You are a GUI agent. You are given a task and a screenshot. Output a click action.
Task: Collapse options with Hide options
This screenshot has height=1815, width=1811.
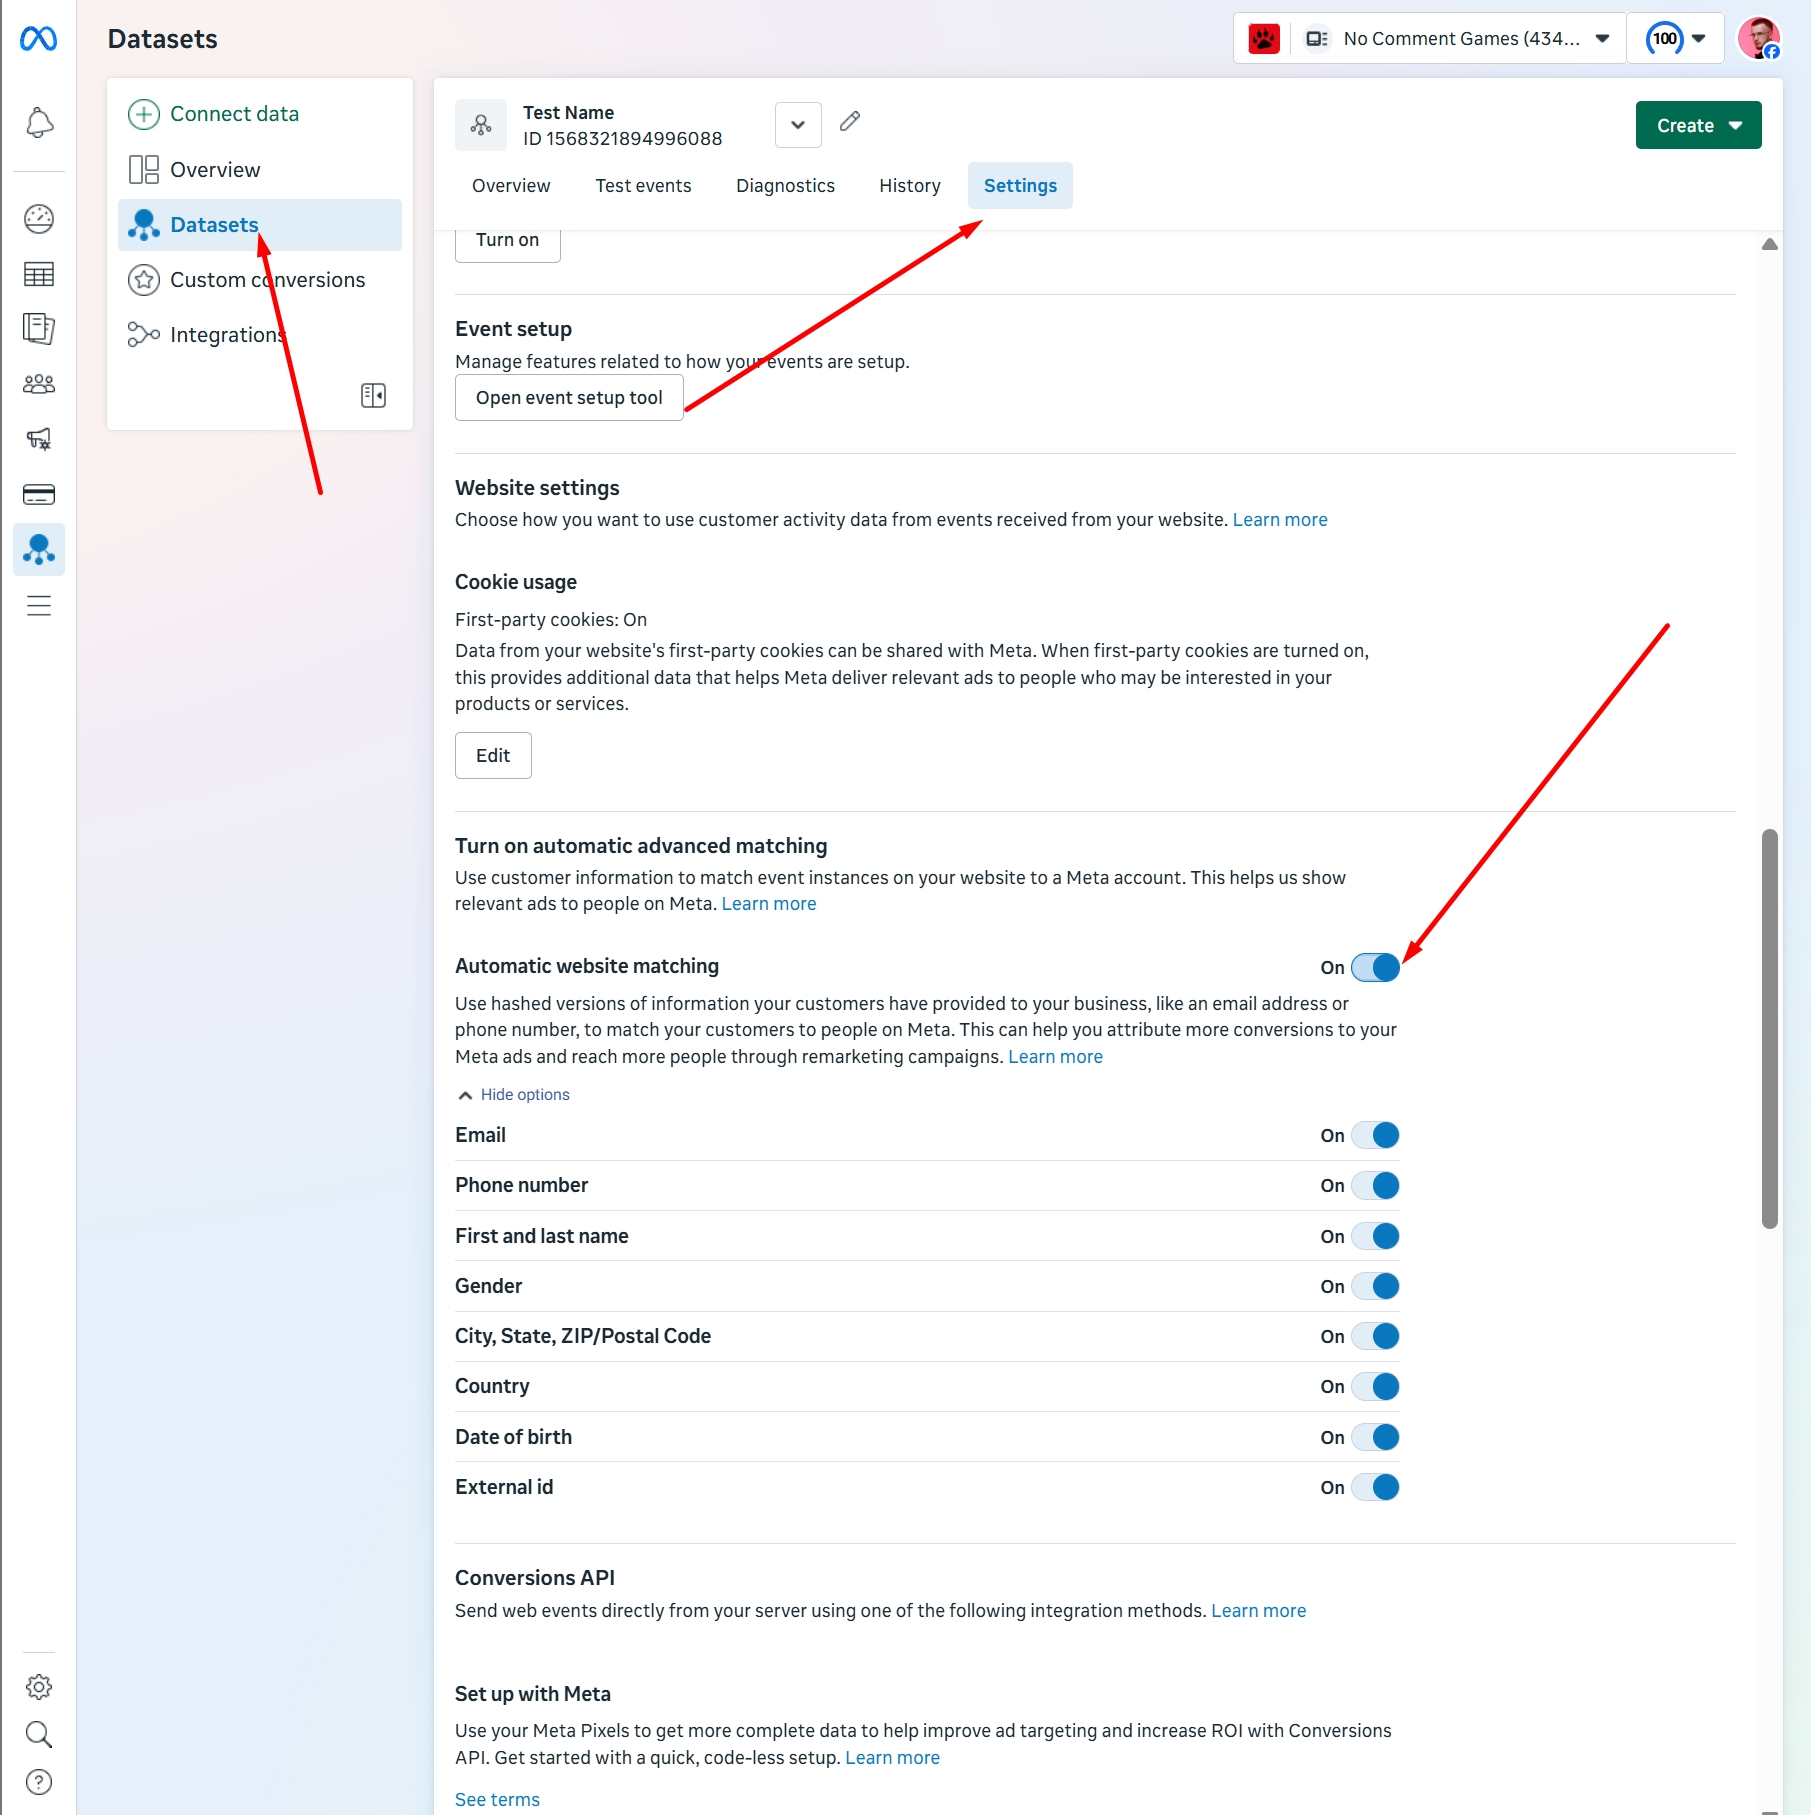click(514, 1095)
